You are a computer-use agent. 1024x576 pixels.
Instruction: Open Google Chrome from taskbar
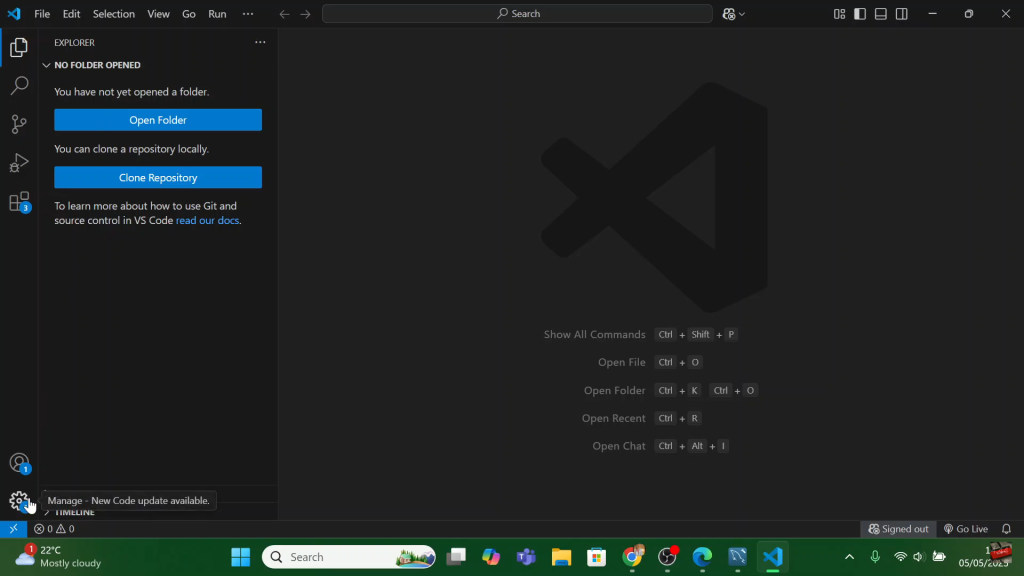pyautogui.click(x=632, y=557)
